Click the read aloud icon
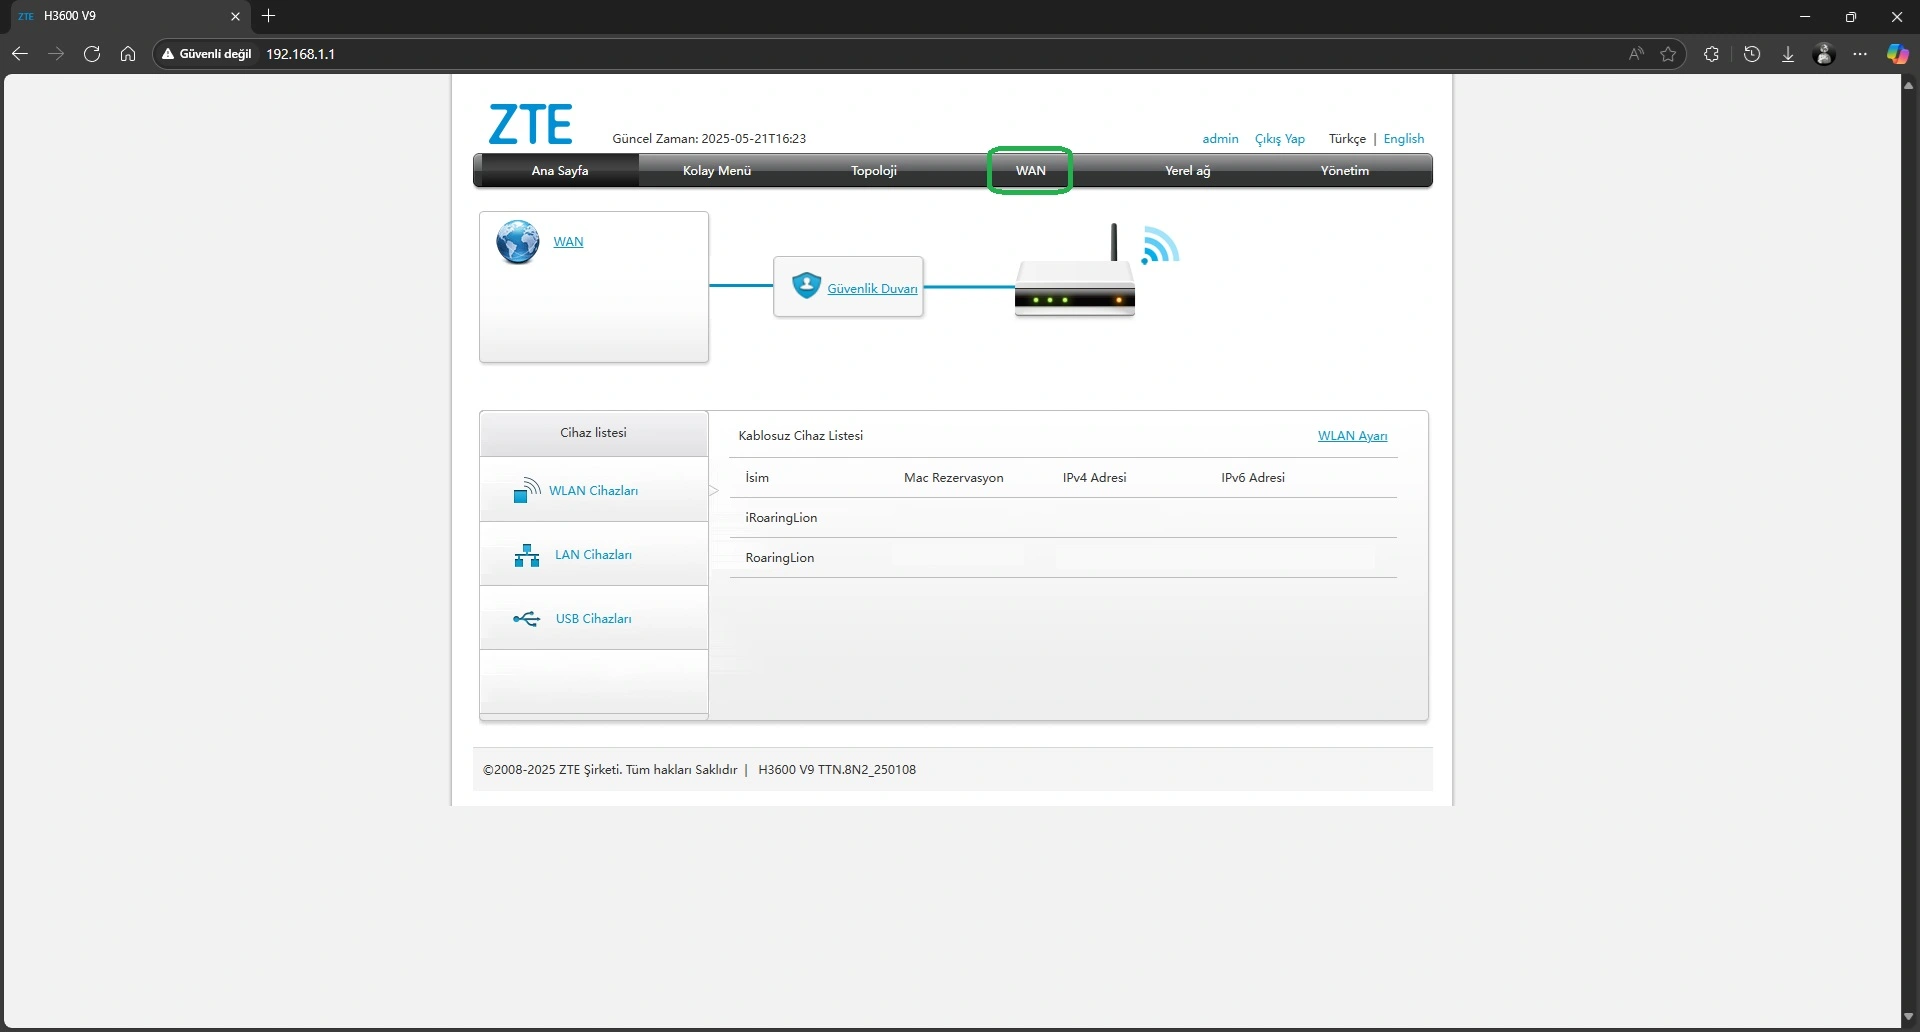The width and height of the screenshot is (1920, 1032). pyautogui.click(x=1636, y=54)
